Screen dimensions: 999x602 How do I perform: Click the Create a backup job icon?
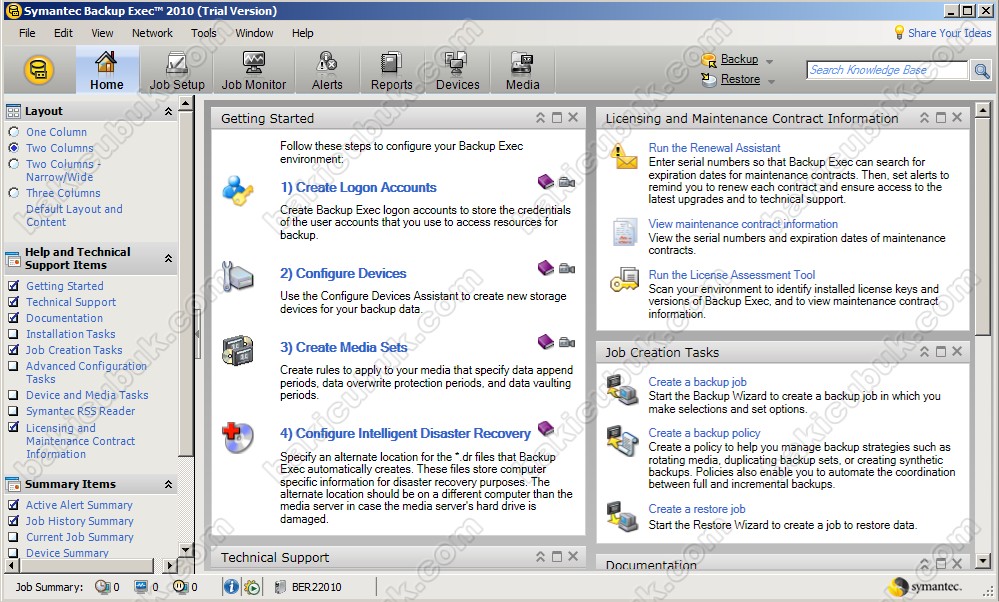[622, 391]
